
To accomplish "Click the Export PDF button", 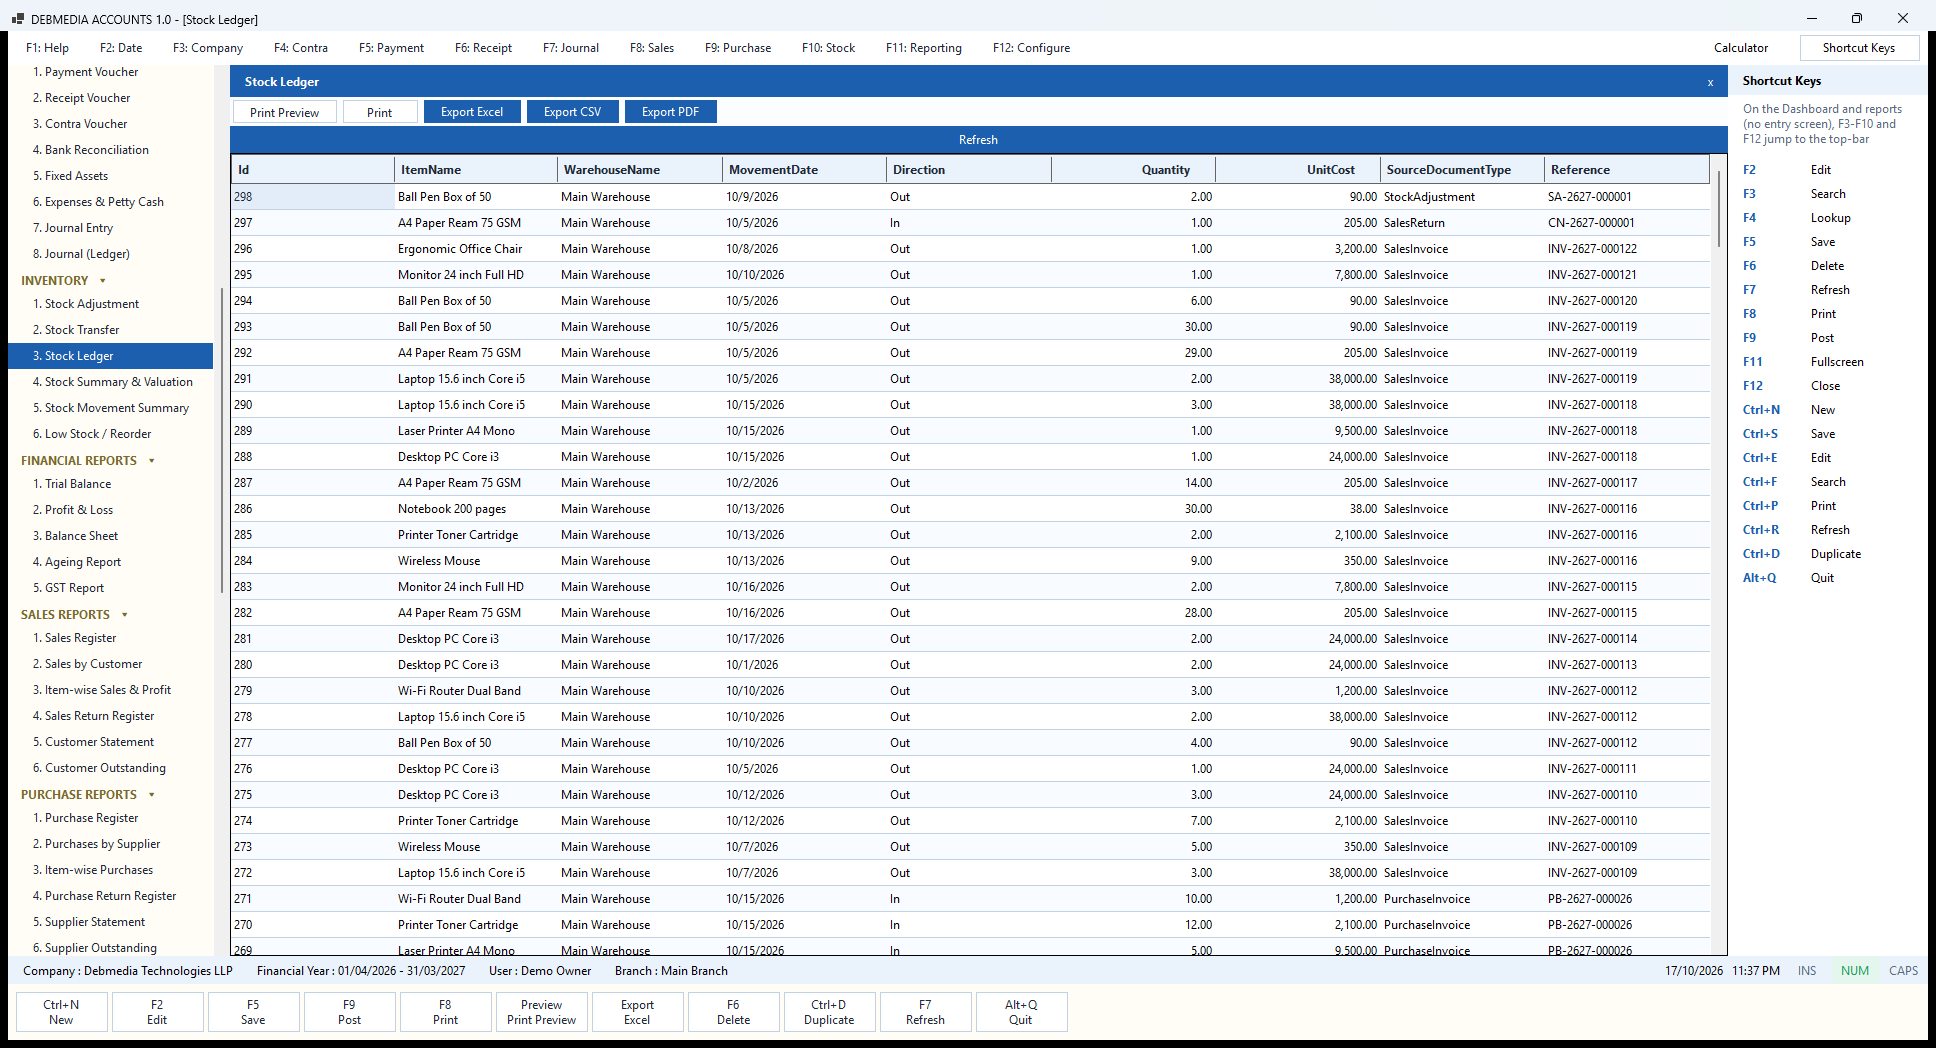I will pyautogui.click(x=671, y=112).
